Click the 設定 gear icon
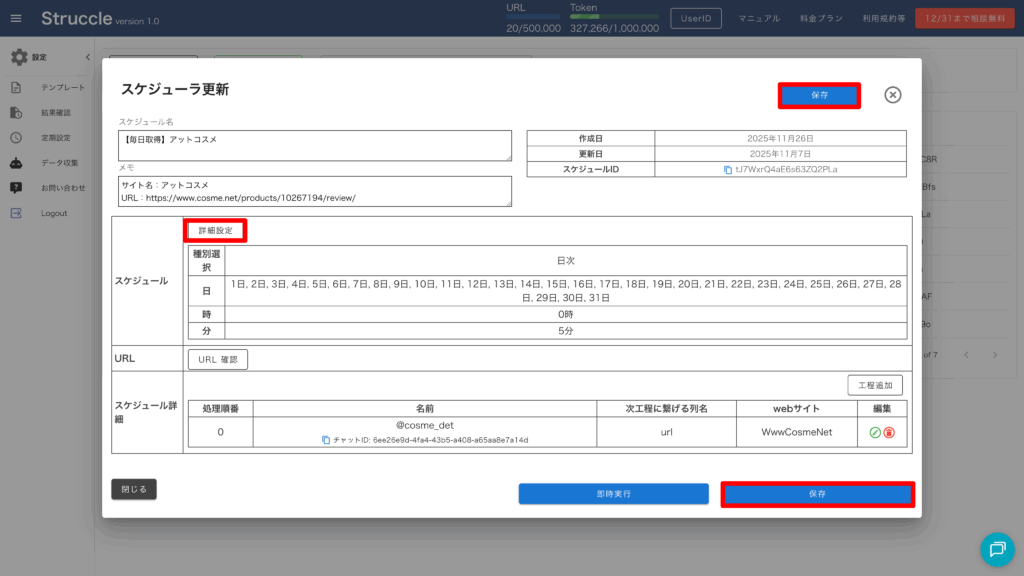1024x576 pixels. pos(18,58)
